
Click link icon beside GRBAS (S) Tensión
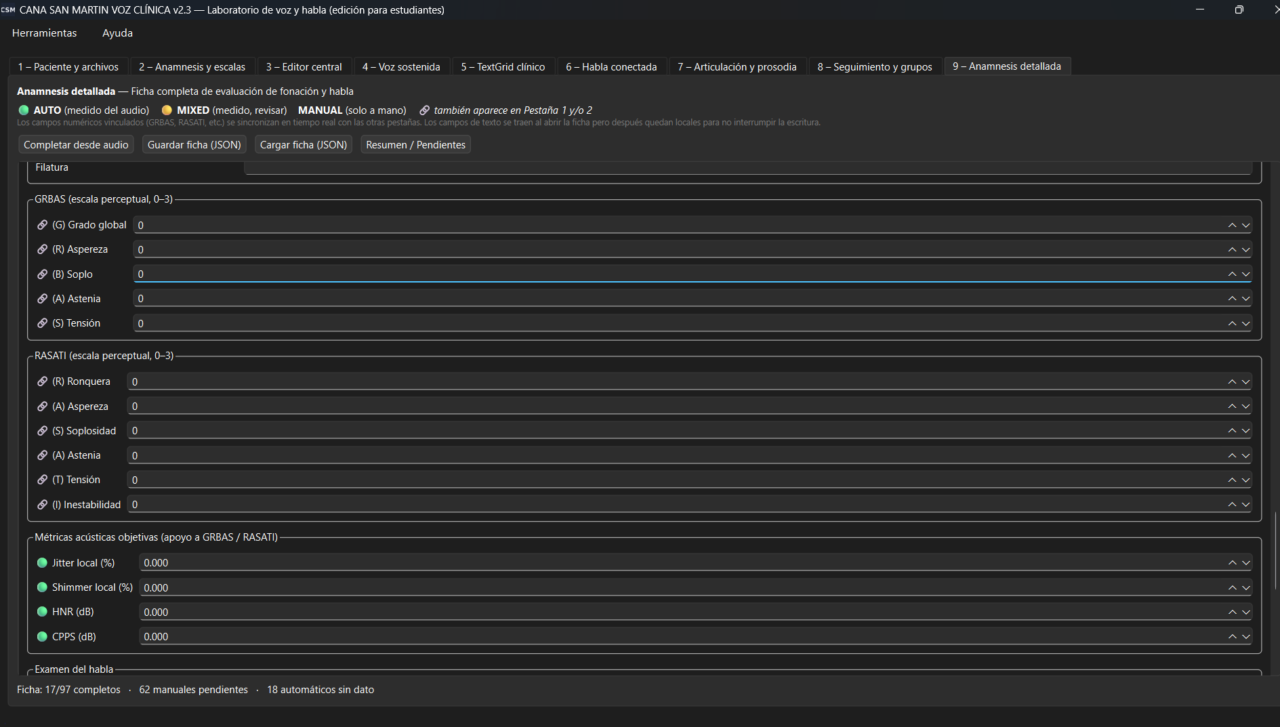click(x=42, y=323)
